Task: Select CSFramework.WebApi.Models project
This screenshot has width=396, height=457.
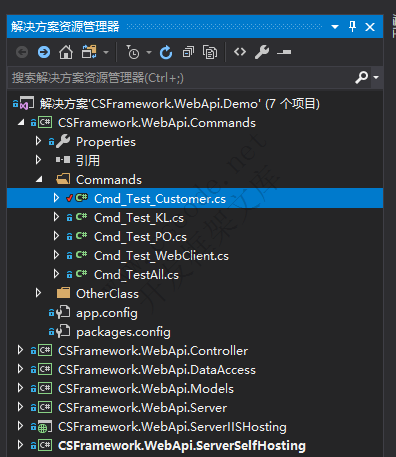Action: 146,389
